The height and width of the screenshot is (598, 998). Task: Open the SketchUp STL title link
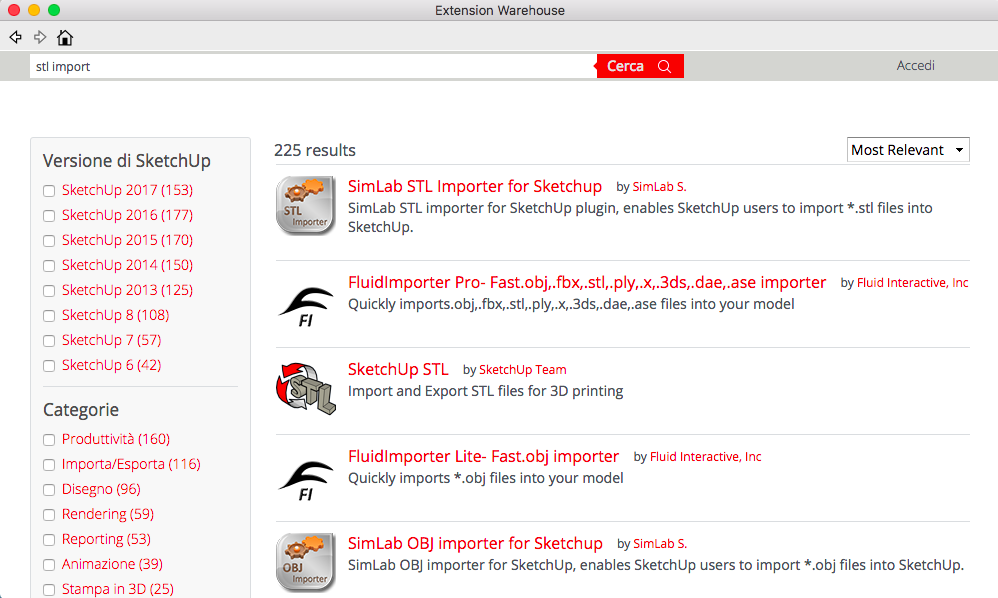398,370
